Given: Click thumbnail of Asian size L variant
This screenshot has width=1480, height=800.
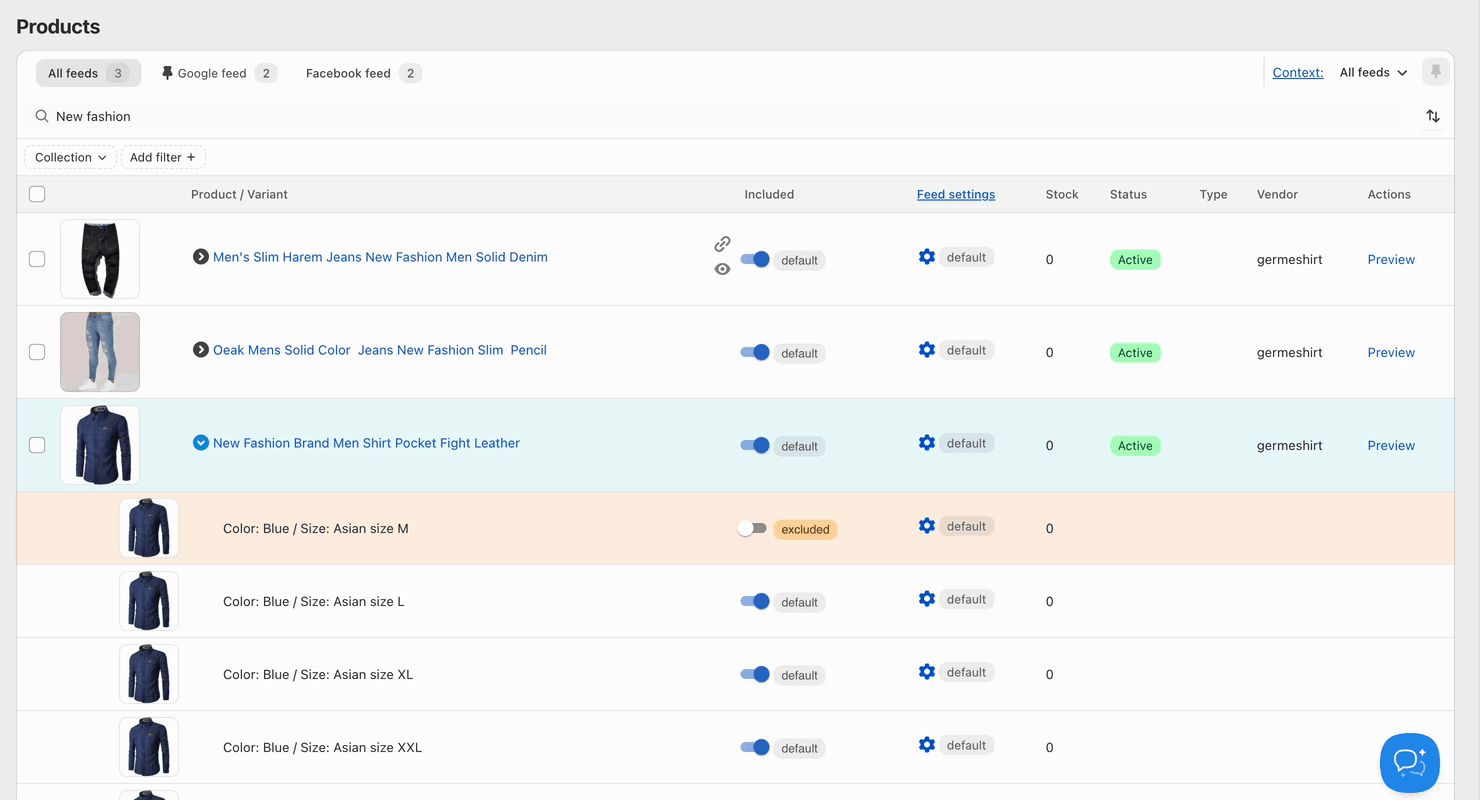Looking at the screenshot, I should [149, 601].
